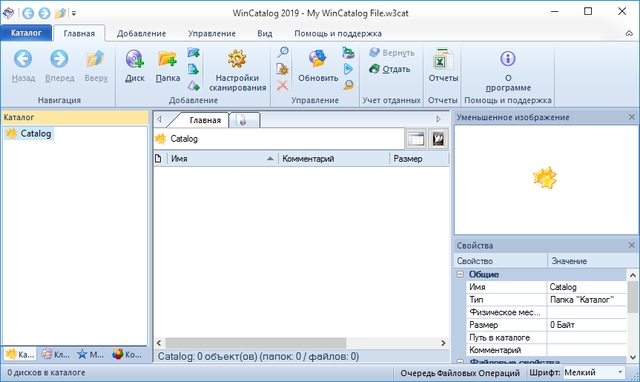Open the Шрифт size dropdown

click(620, 372)
